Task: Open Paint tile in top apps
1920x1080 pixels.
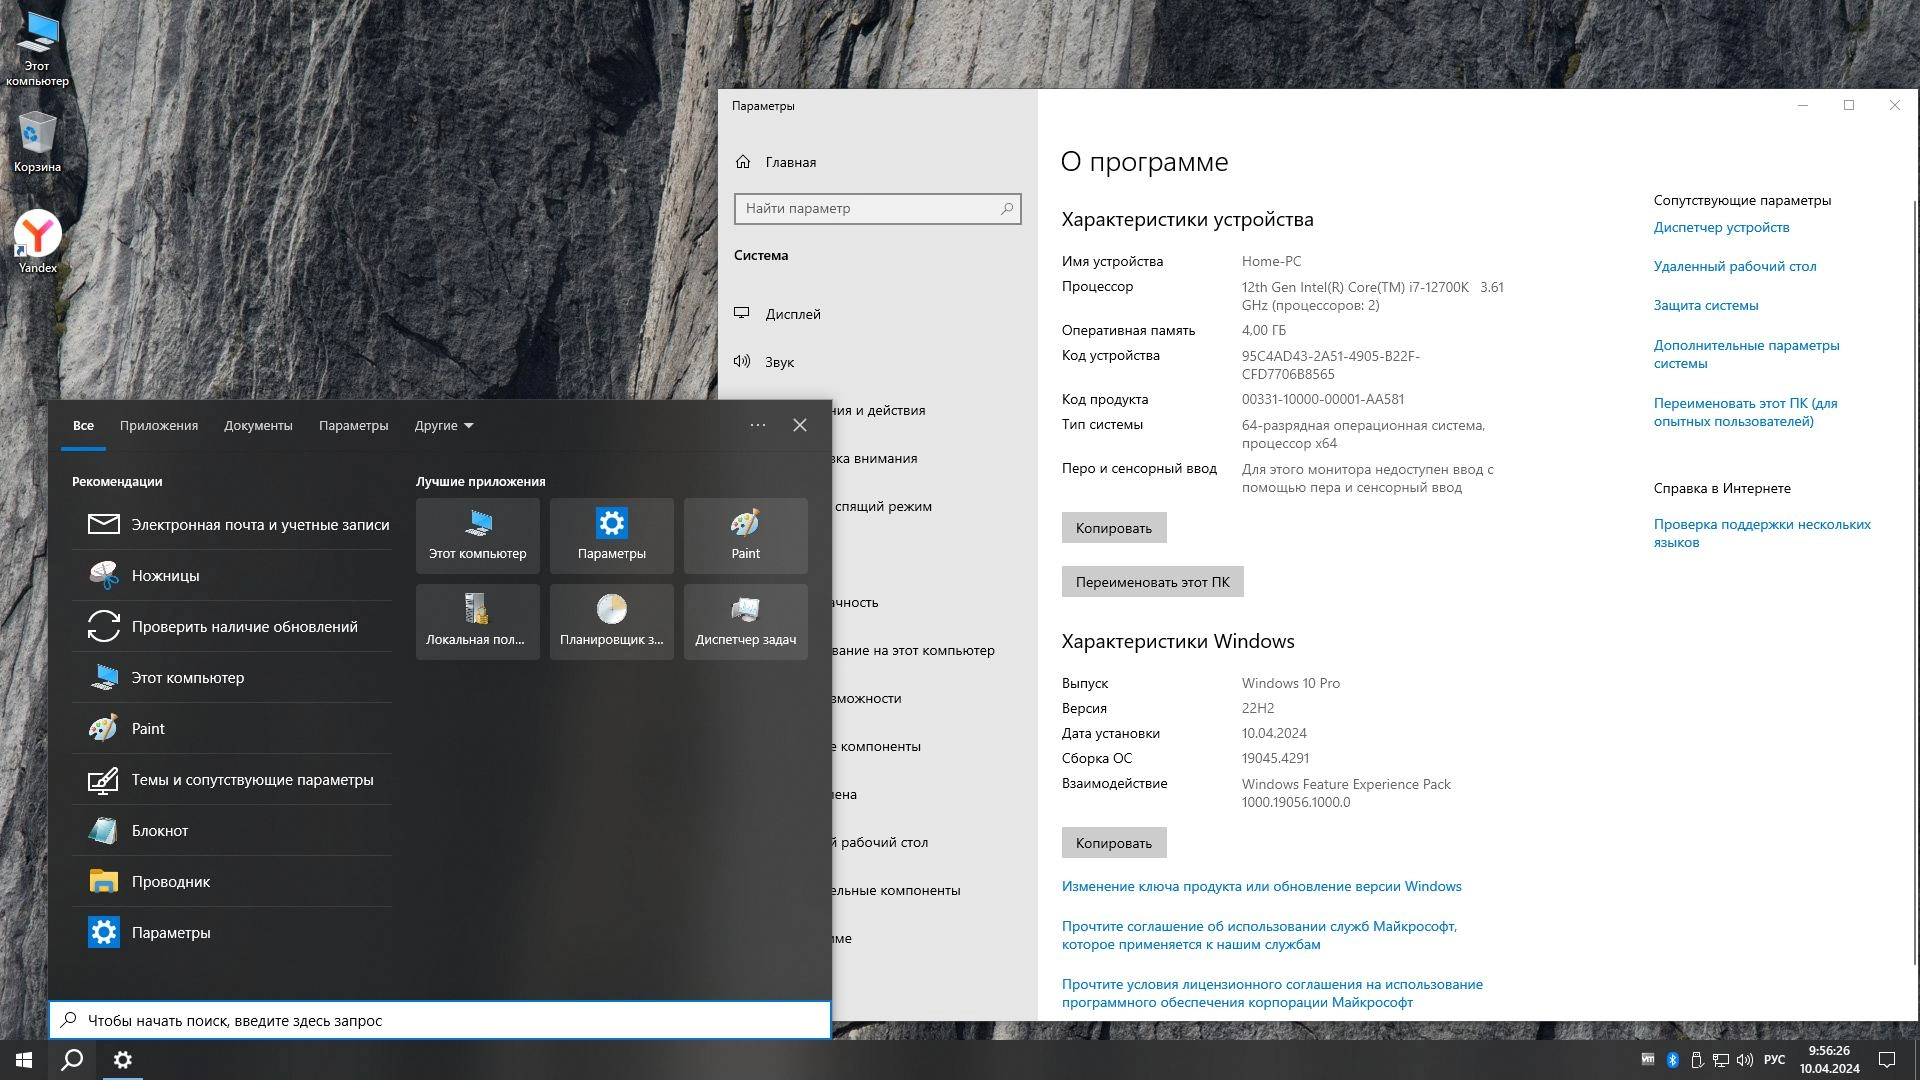Action: pos(745,535)
